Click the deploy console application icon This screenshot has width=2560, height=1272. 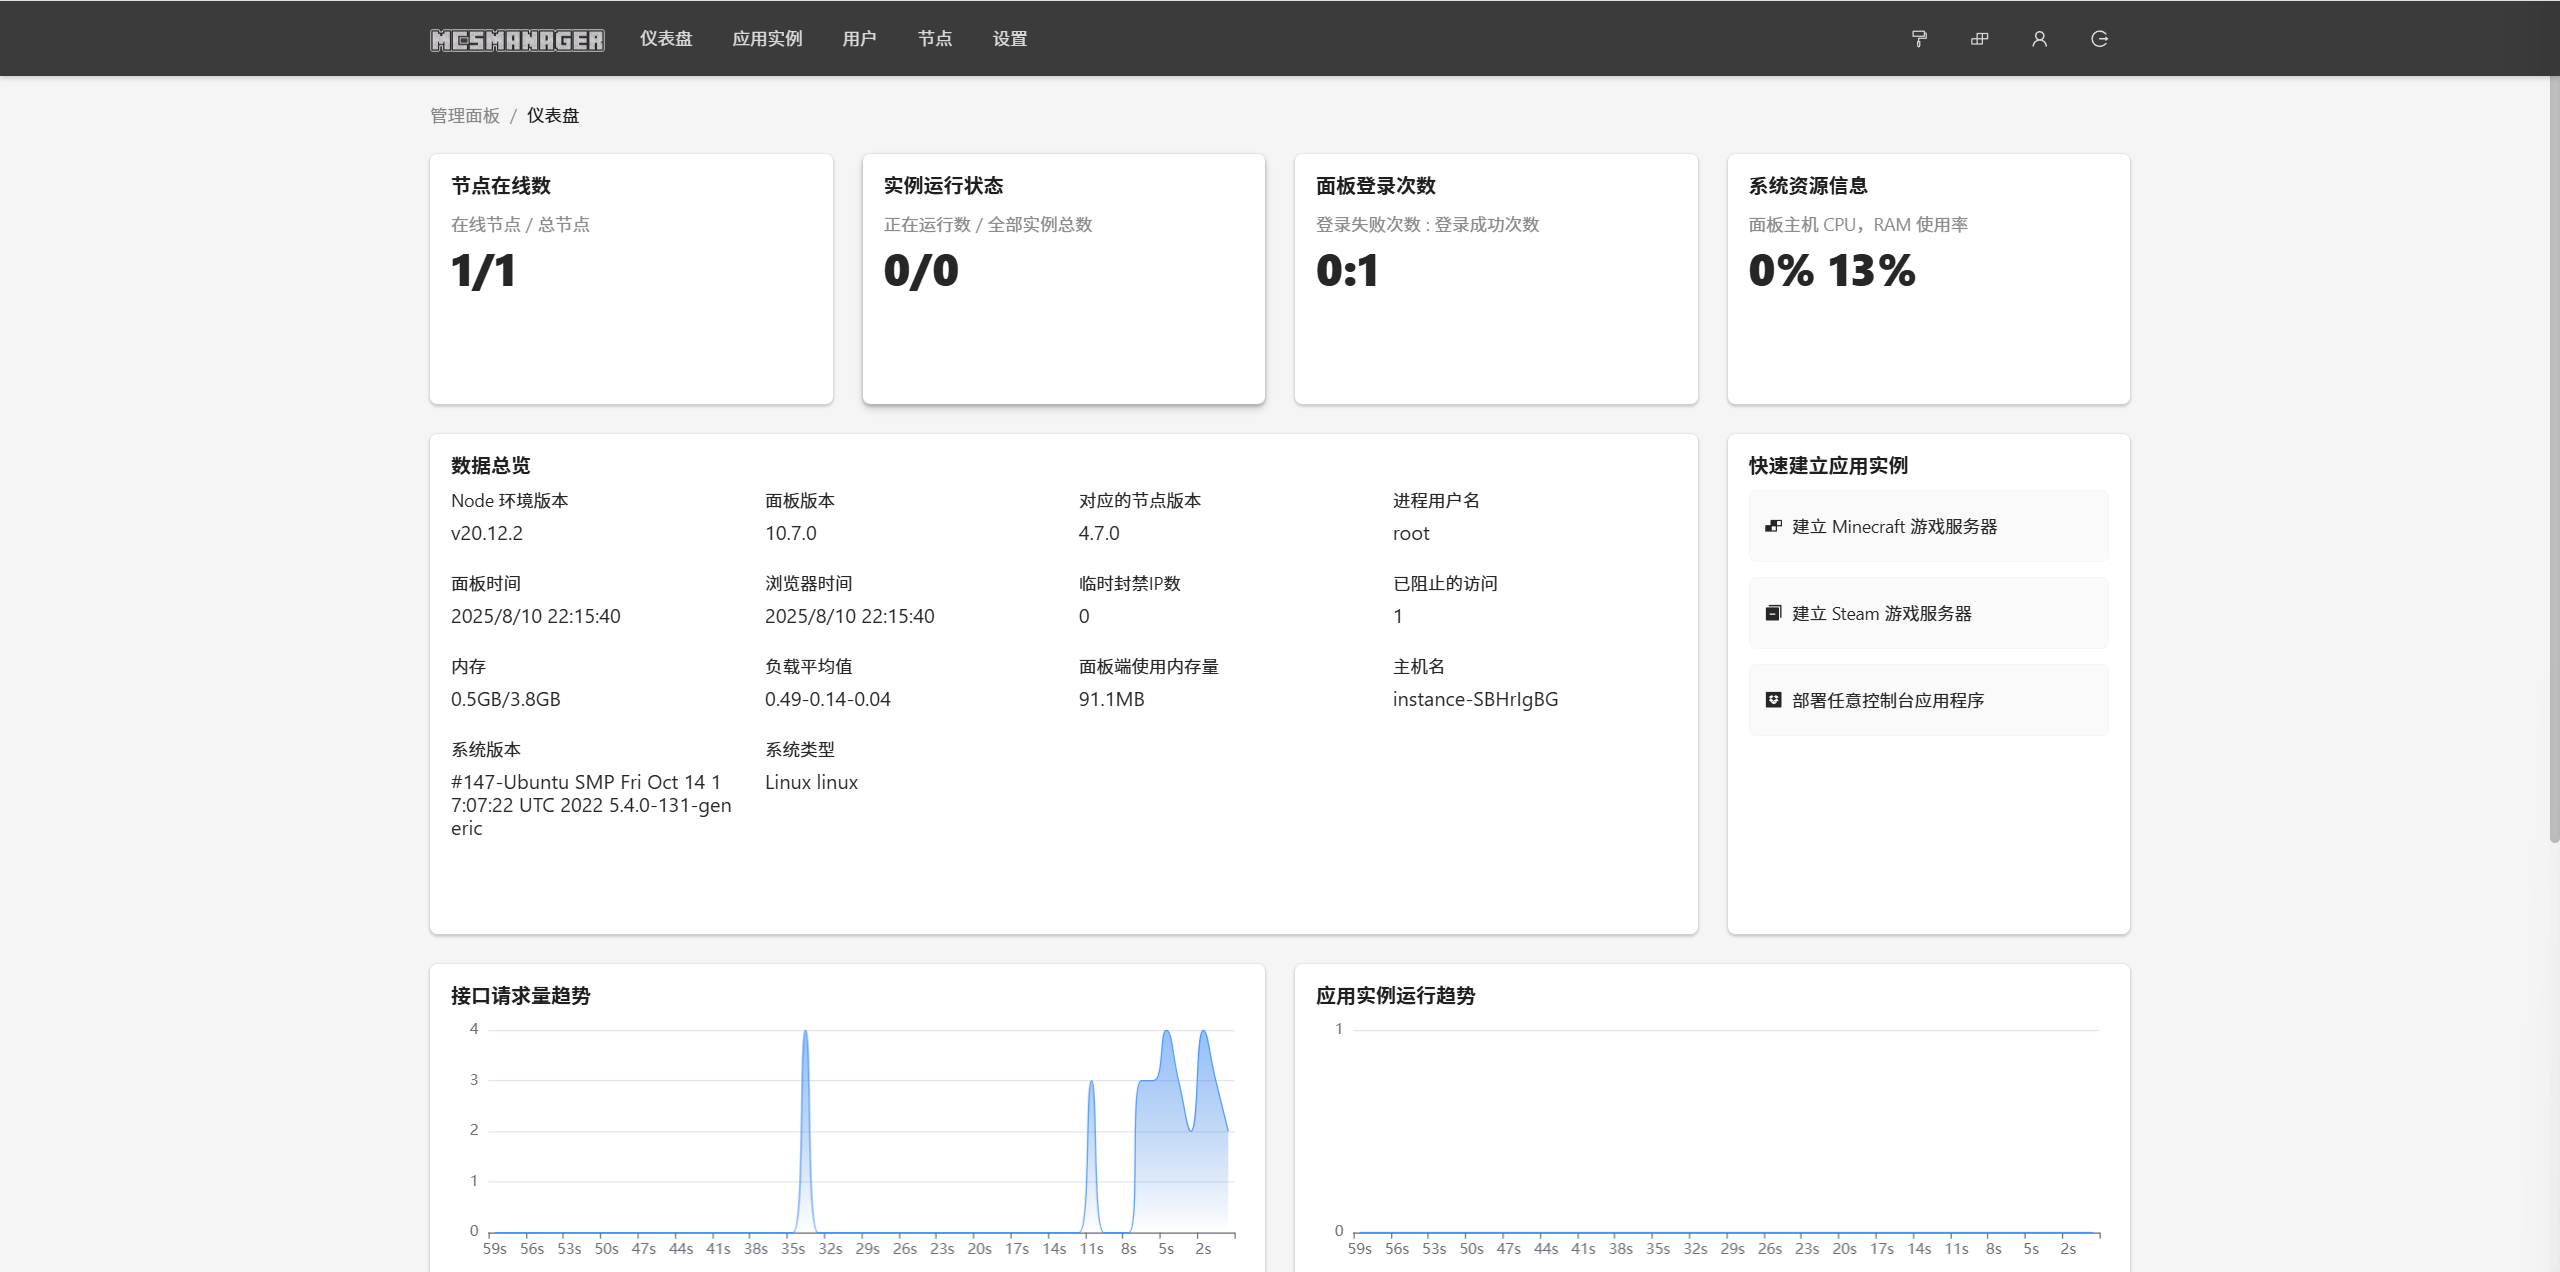click(x=1773, y=700)
